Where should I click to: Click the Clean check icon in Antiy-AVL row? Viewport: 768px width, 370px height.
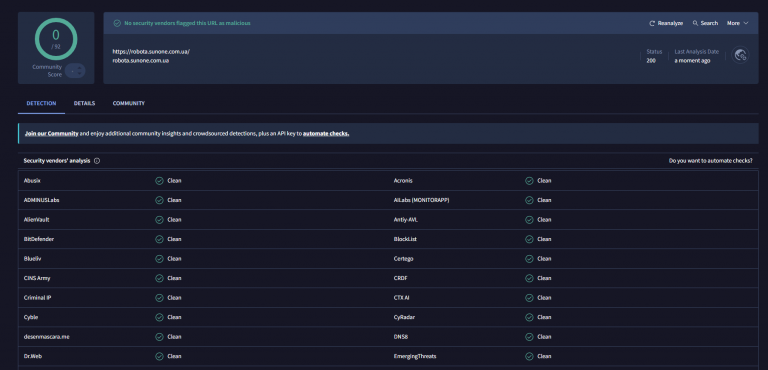coord(529,220)
